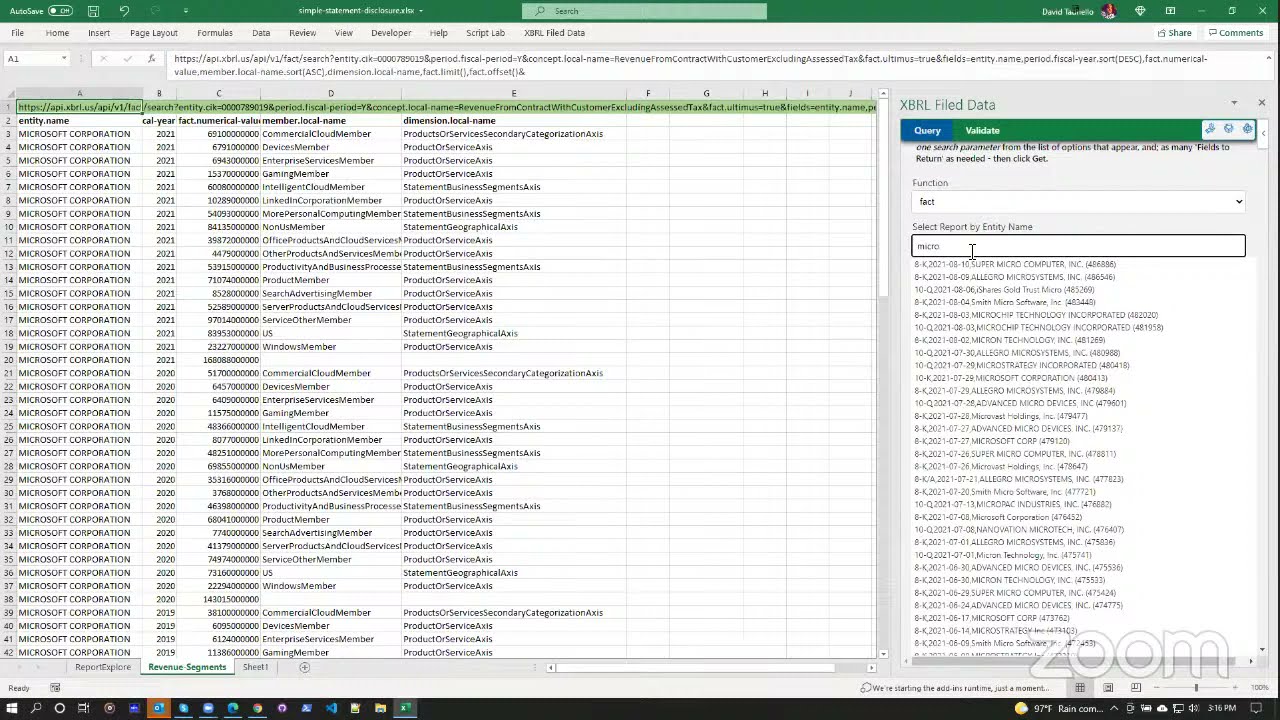
Task: Click the Enter checkmark icon in formula bar
Action: [128, 59]
